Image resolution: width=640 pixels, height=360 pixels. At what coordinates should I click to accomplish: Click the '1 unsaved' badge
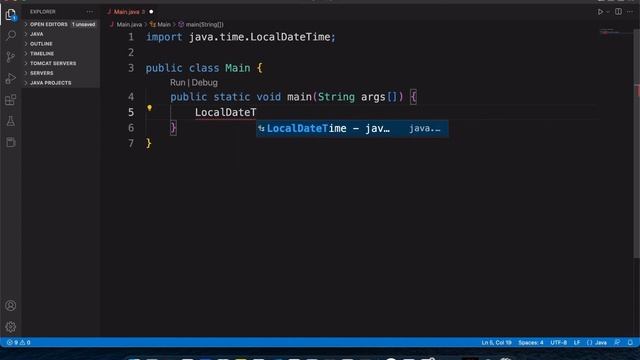click(x=83, y=24)
